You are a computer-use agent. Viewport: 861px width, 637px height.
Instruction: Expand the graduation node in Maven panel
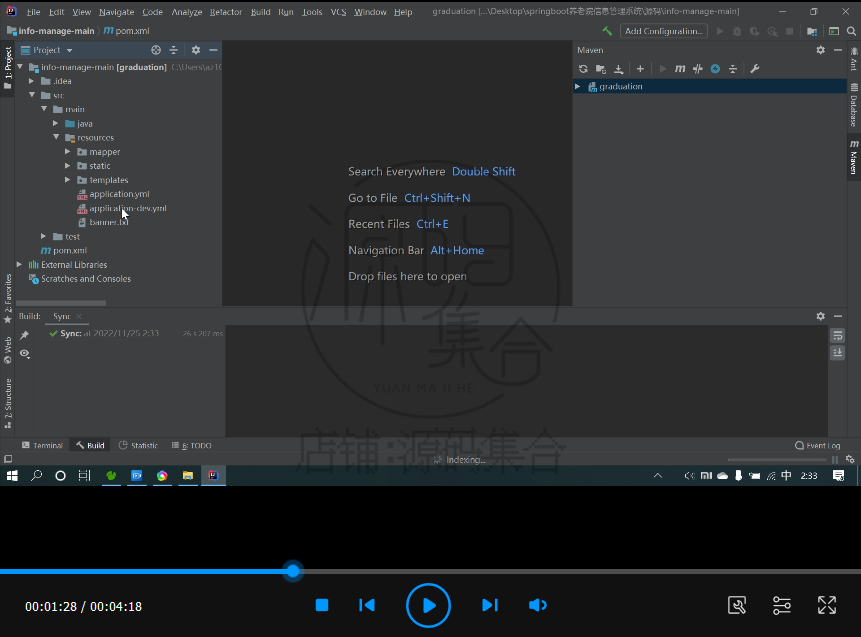click(577, 86)
